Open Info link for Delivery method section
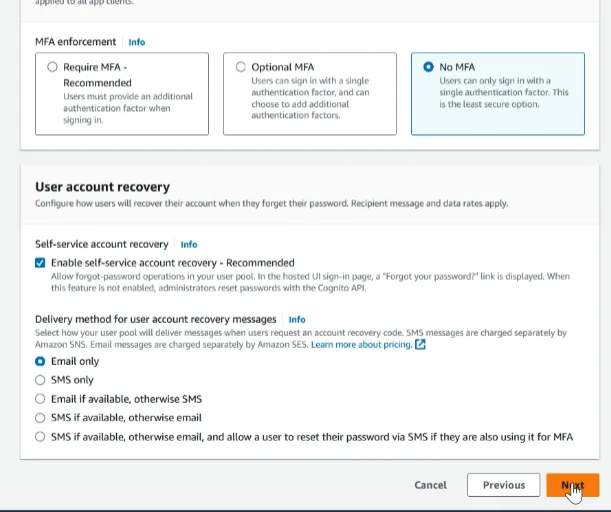Screen dimensions: 611x512 tap(297, 320)
